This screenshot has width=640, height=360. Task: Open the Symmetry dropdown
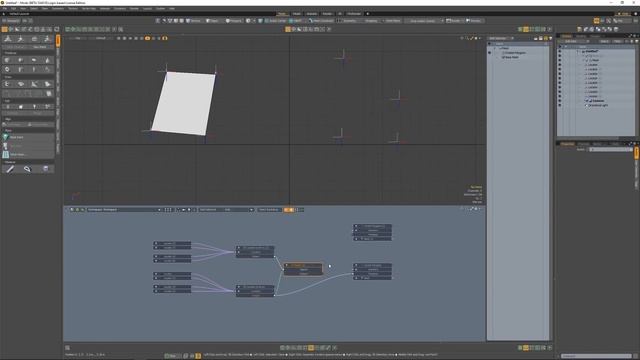click(348, 20)
